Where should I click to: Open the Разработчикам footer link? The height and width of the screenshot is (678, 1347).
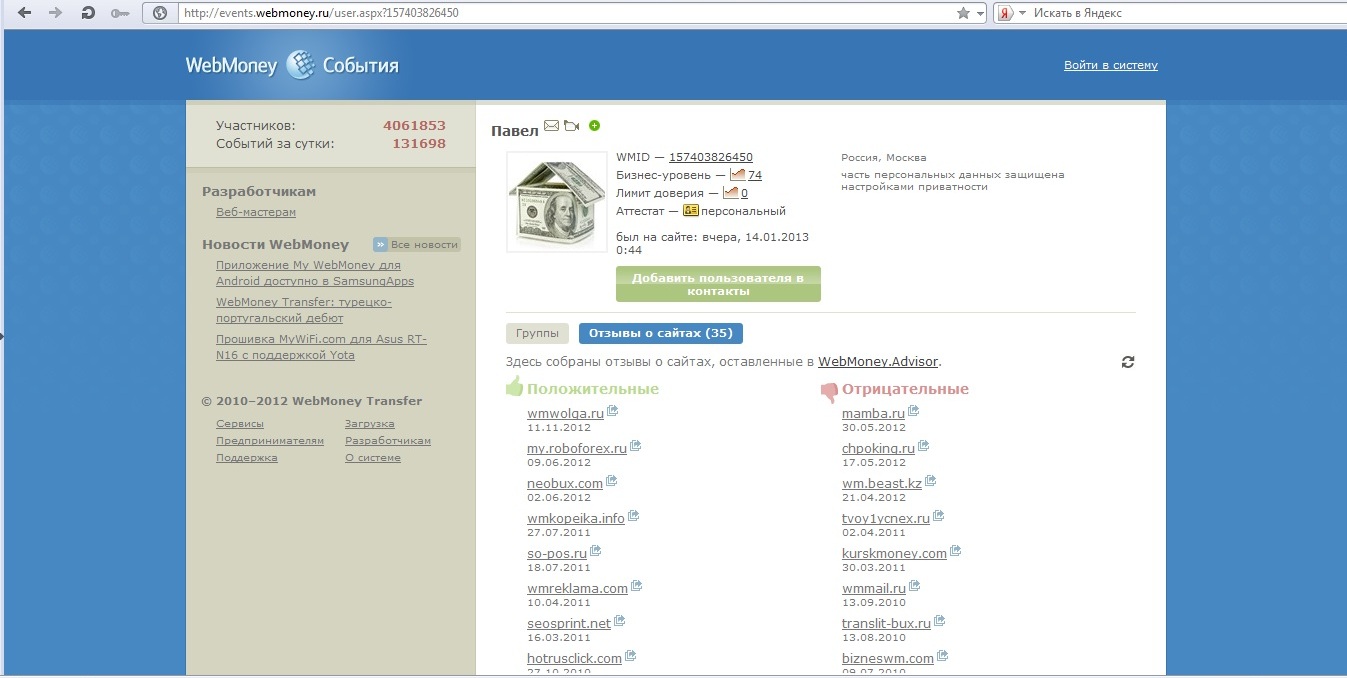click(x=388, y=441)
